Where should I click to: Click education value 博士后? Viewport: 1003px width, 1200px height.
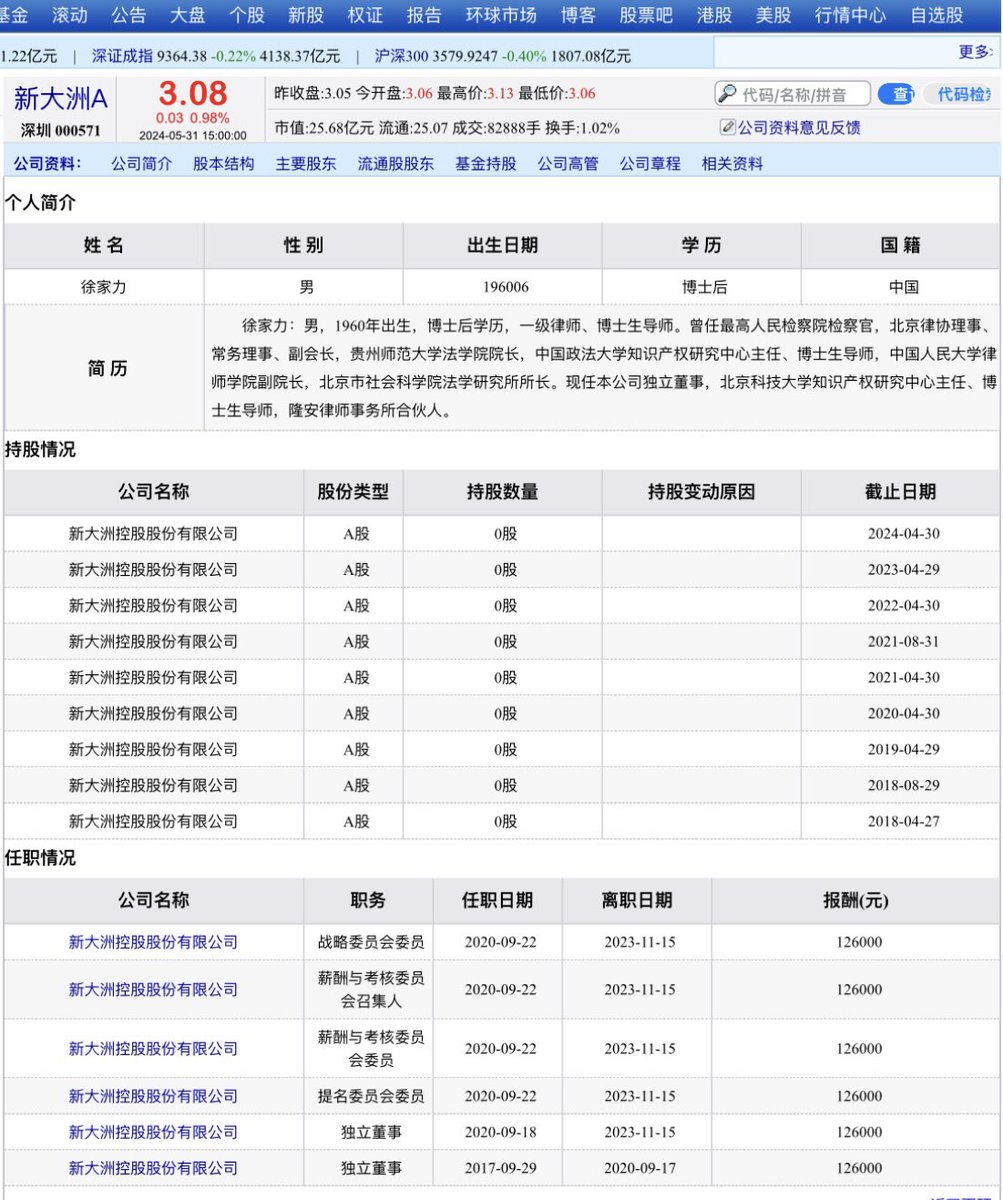click(704, 287)
